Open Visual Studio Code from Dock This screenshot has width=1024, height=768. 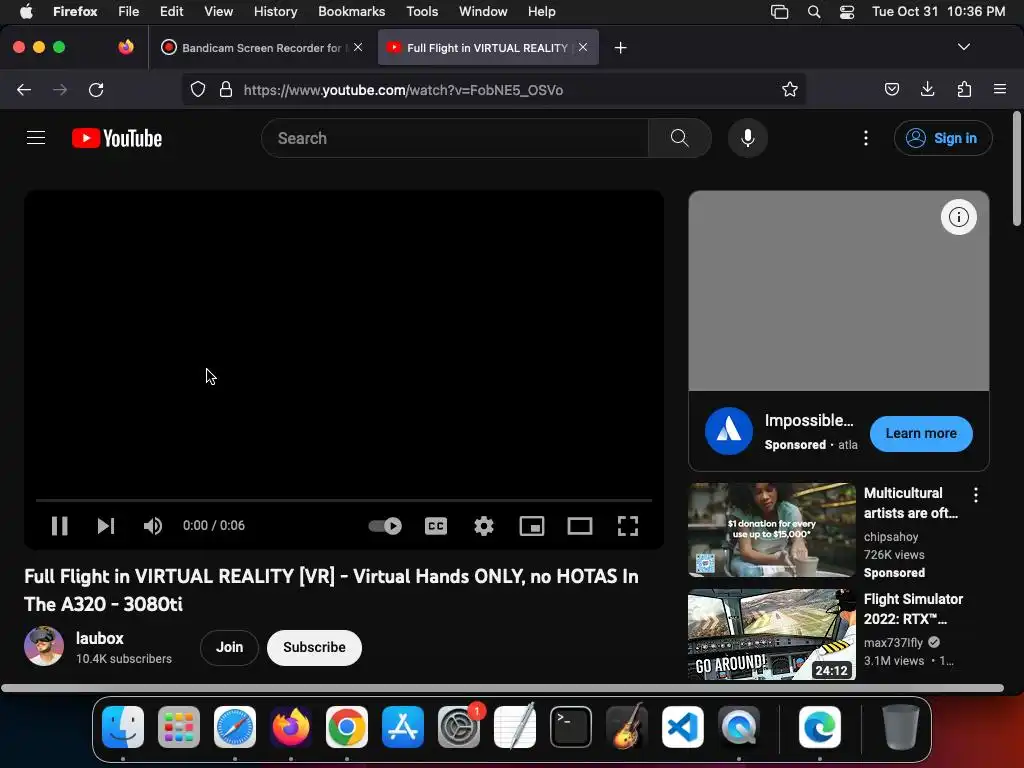point(683,727)
